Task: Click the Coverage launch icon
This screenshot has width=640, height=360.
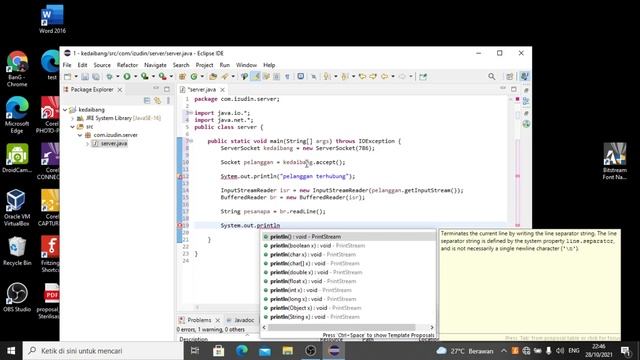Action: point(144,76)
